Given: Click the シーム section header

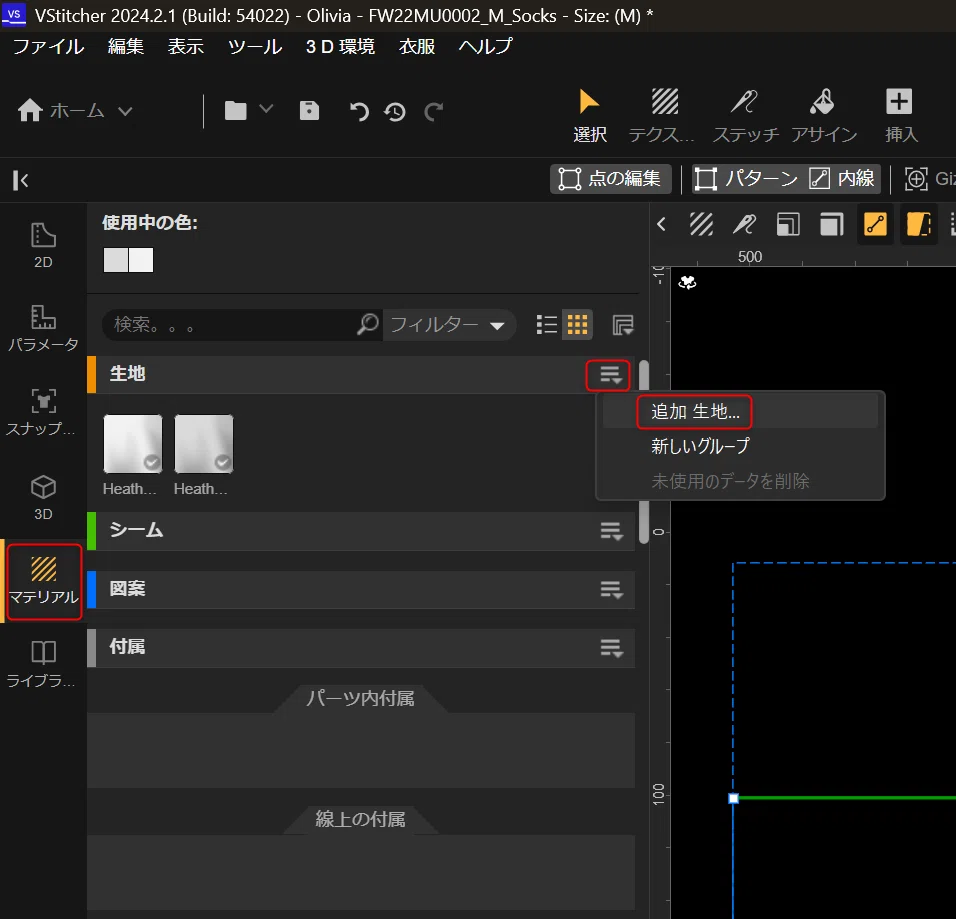Looking at the screenshot, I should [x=361, y=531].
